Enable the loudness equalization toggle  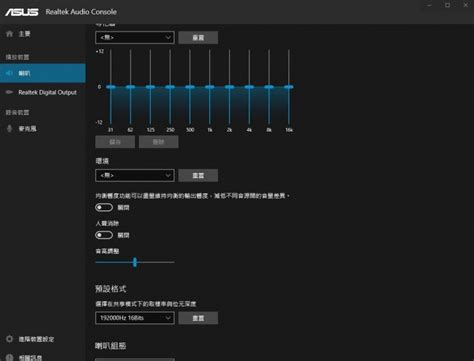[x=104, y=207]
